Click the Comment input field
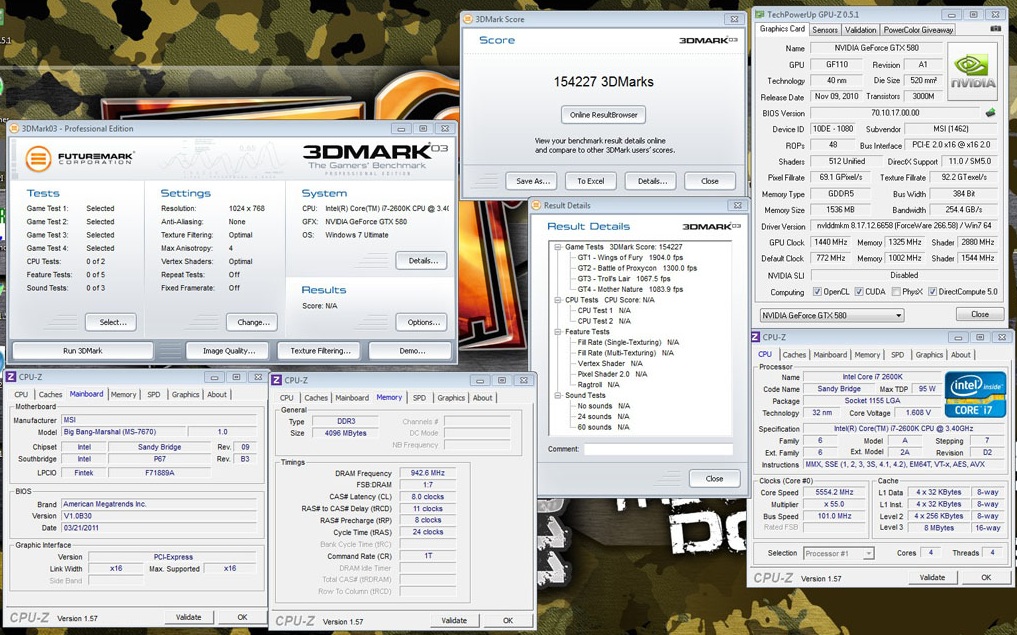 658,449
